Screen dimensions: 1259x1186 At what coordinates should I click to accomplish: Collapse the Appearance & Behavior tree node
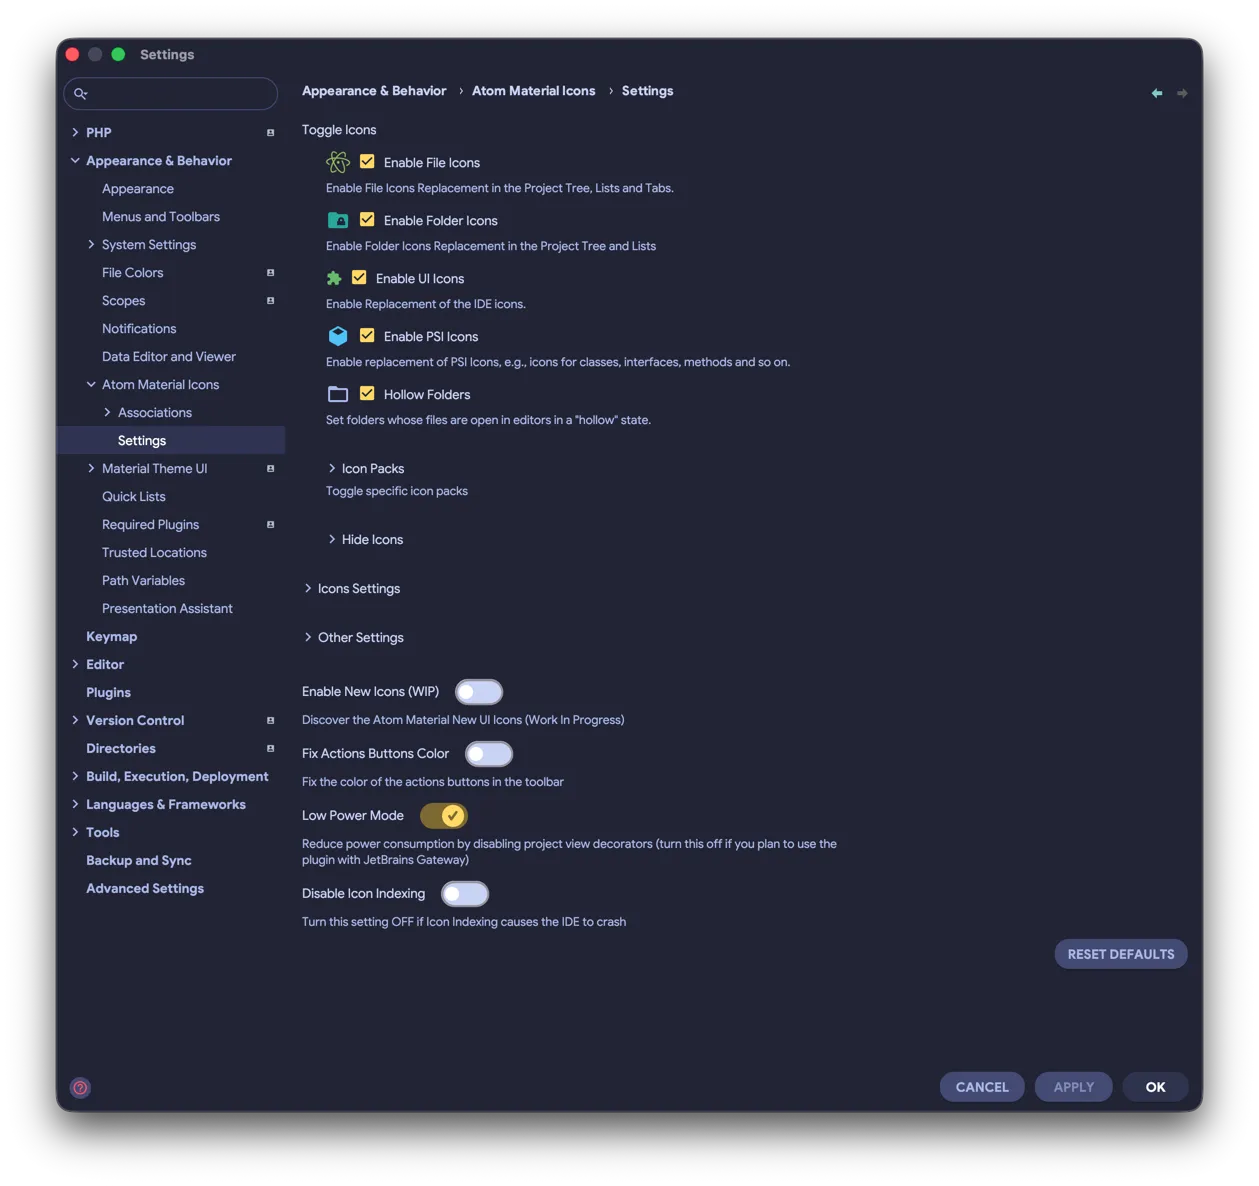pyautogui.click(x=75, y=160)
